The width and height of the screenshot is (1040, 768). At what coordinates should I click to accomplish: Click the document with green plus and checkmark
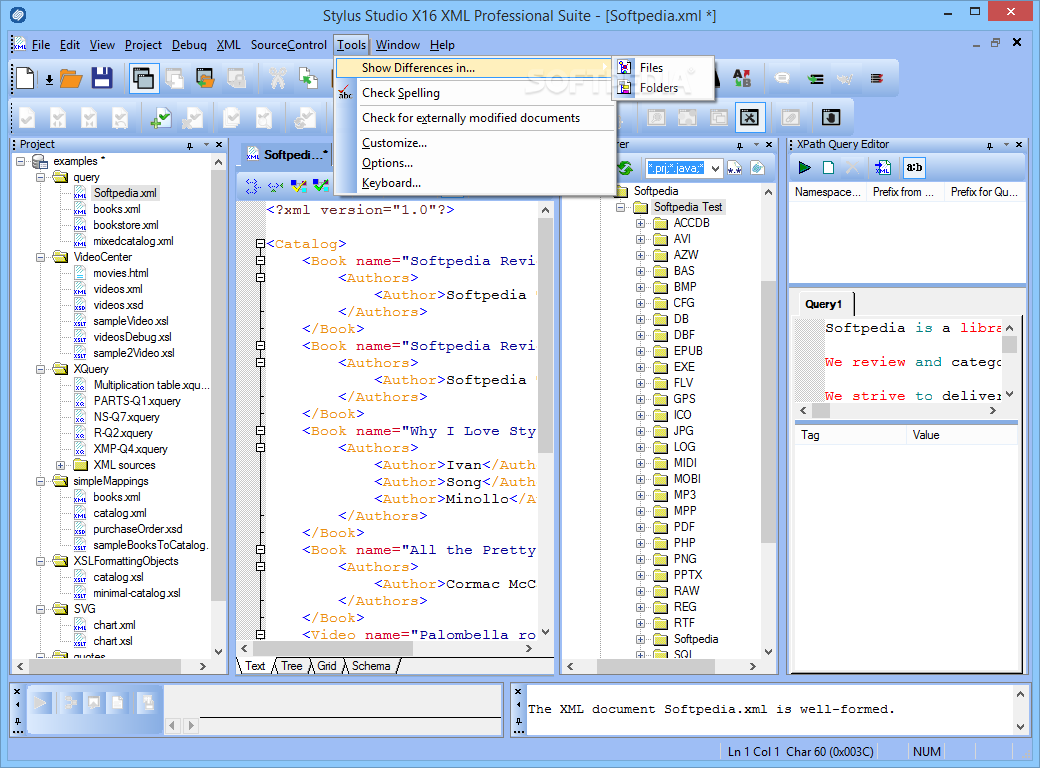(161, 118)
